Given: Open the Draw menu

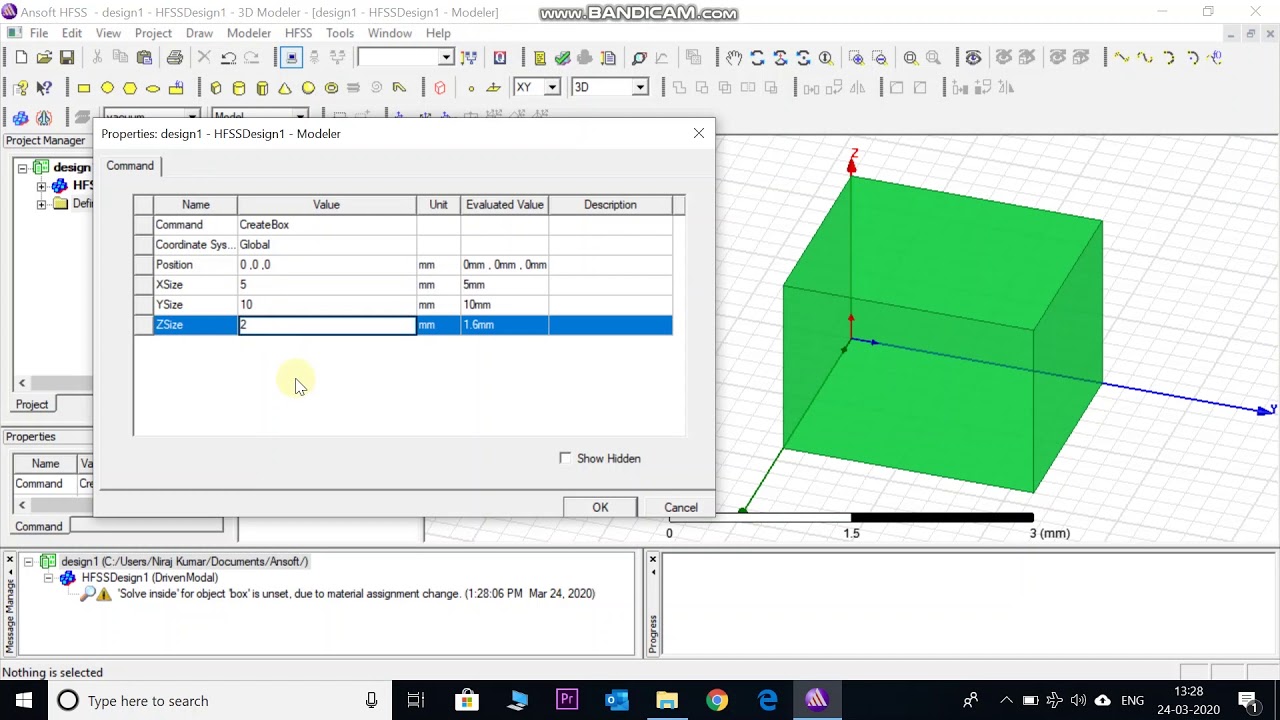Looking at the screenshot, I should click(x=199, y=33).
